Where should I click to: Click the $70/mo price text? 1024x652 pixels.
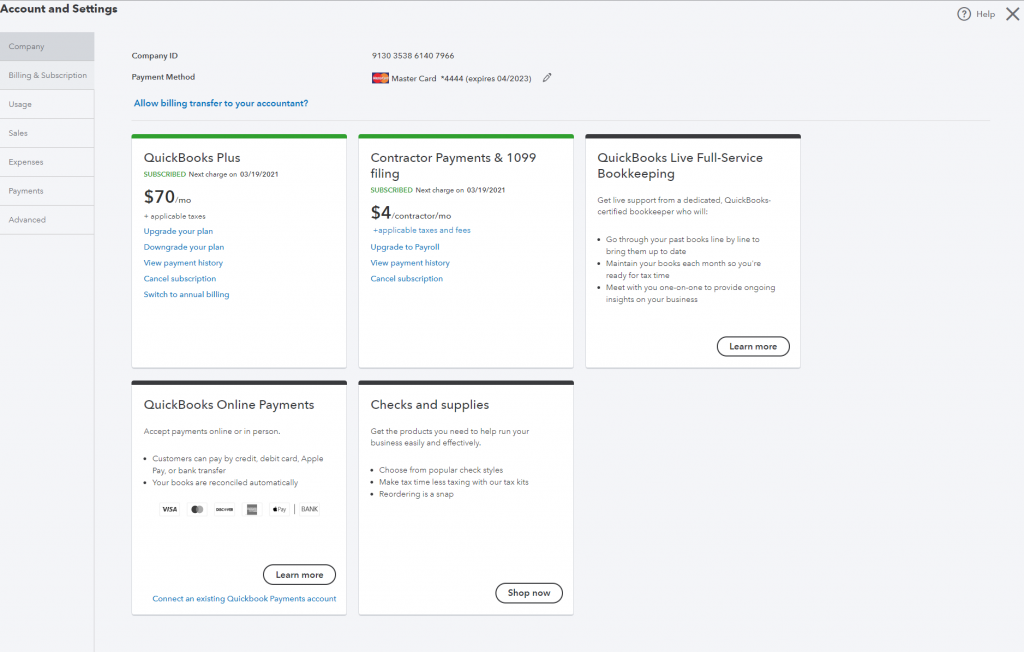pyautogui.click(x=167, y=197)
